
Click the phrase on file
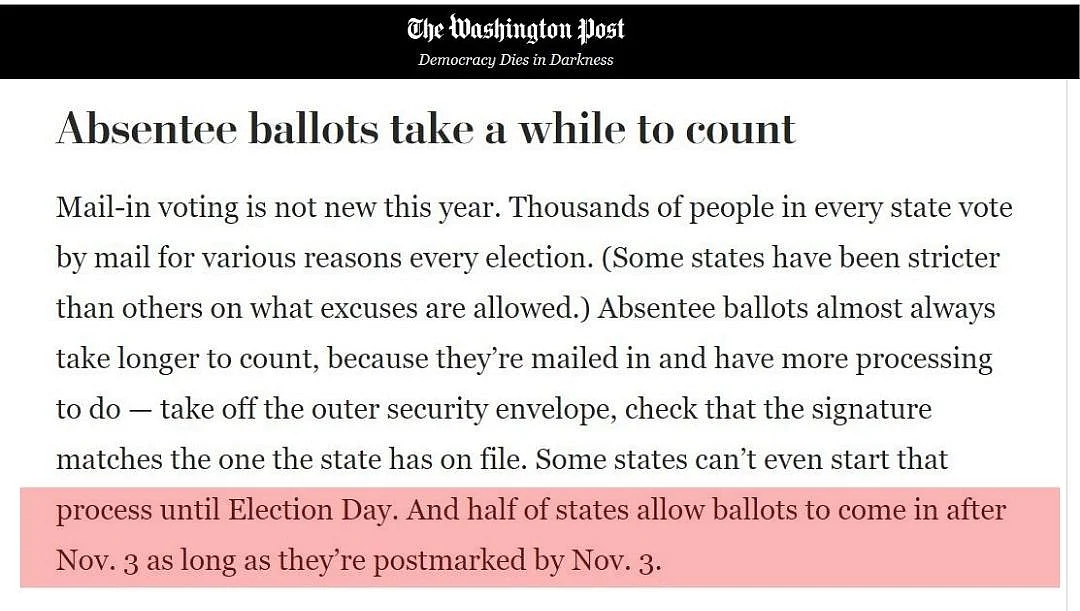point(483,459)
